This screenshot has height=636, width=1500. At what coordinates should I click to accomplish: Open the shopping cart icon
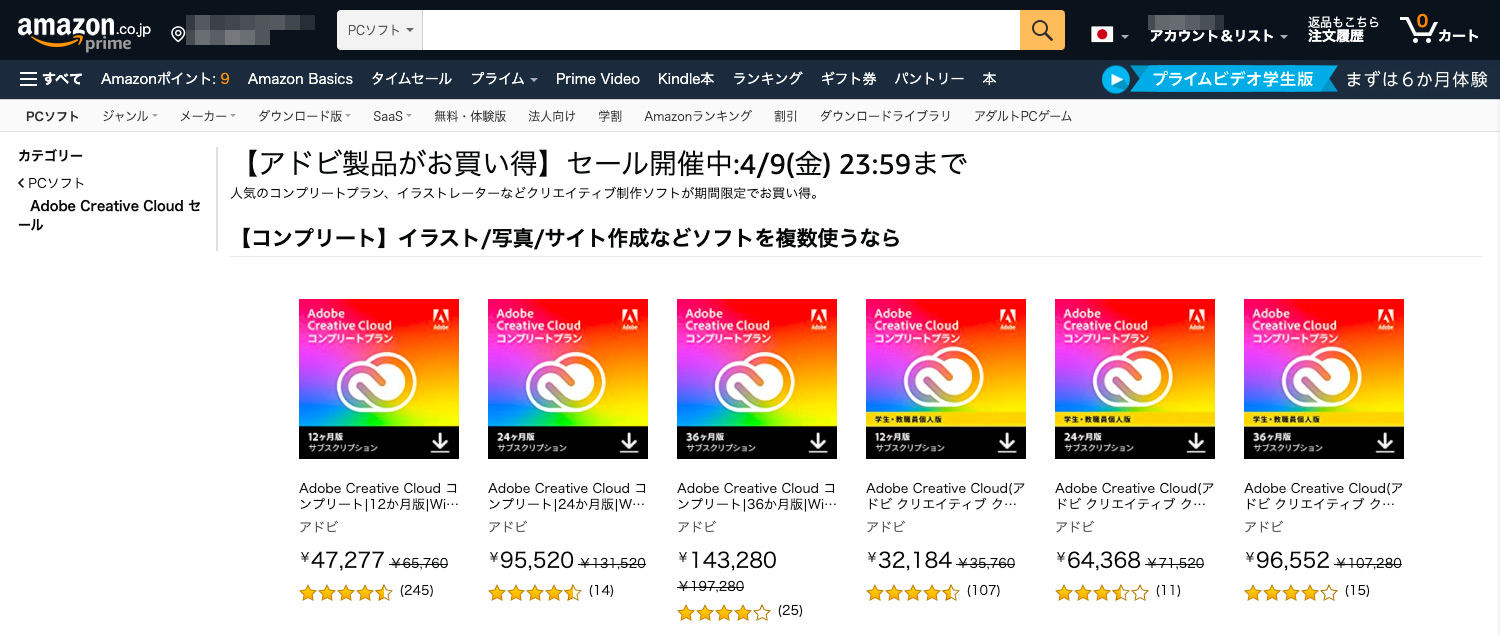click(1417, 30)
